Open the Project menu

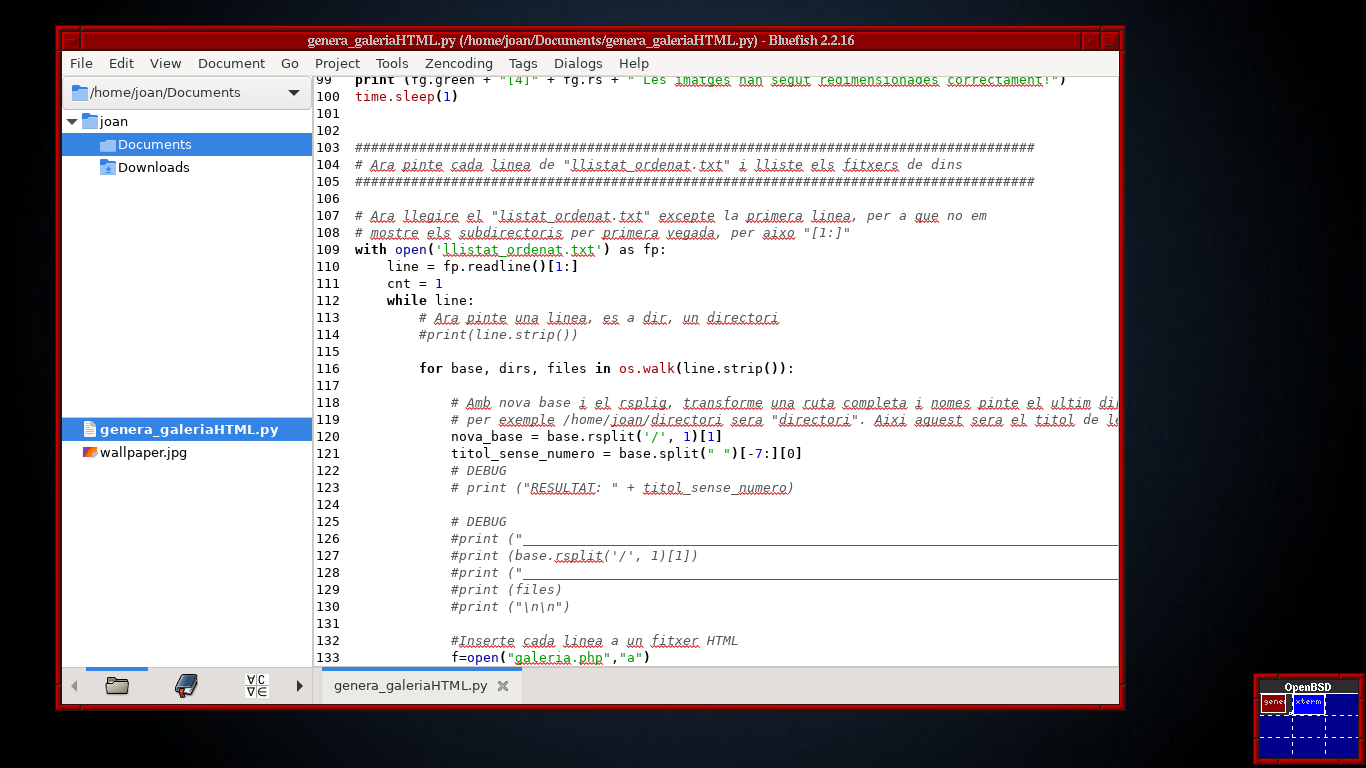point(337,63)
